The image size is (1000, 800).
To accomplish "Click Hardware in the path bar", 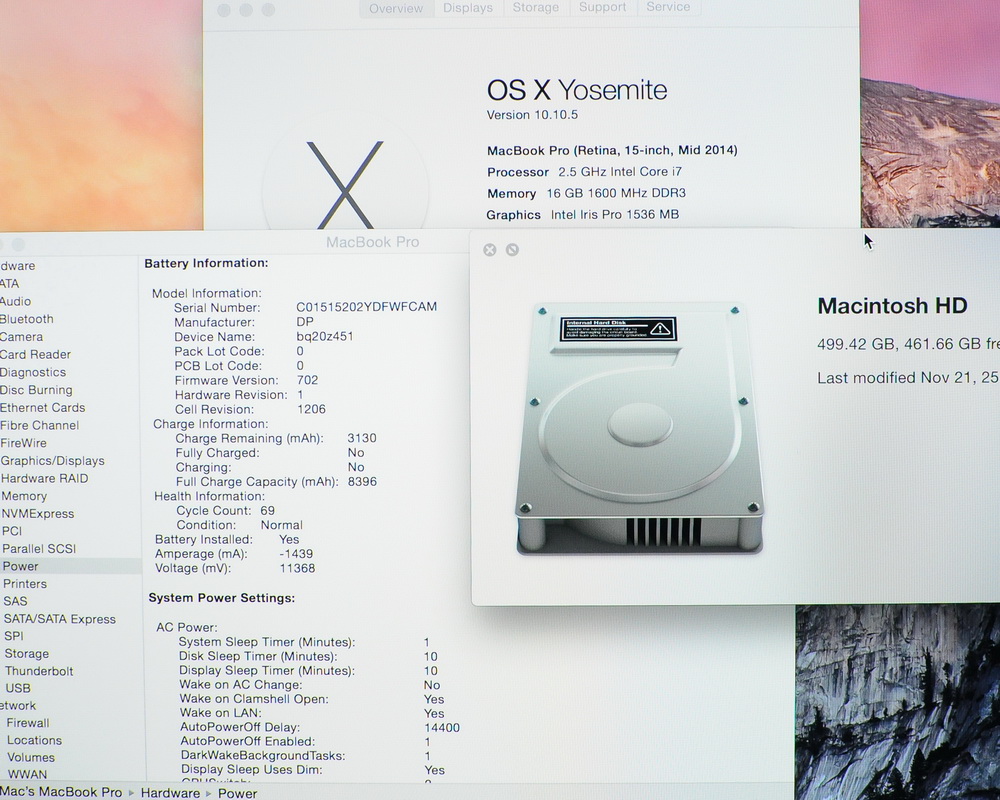I will tap(170, 792).
